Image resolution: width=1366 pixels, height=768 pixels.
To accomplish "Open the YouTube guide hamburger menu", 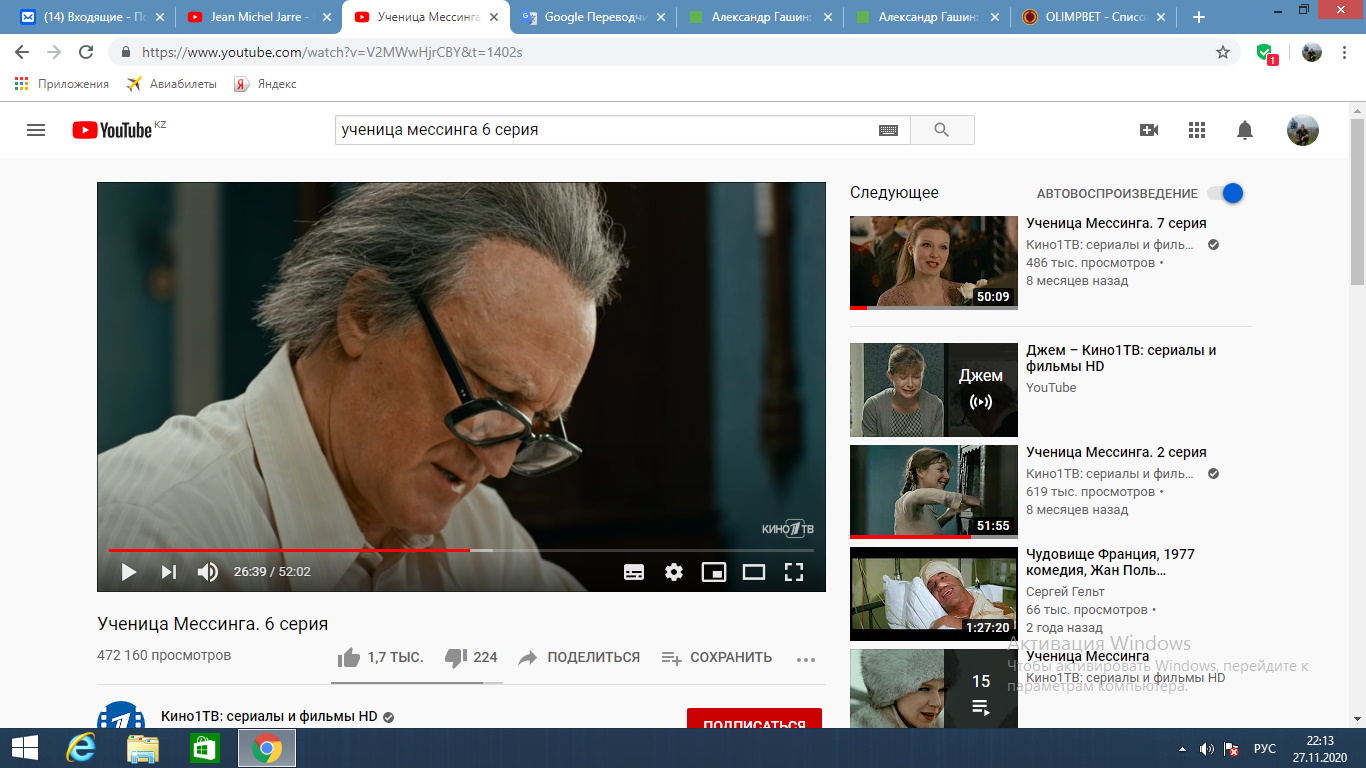I will click(36, 130).
